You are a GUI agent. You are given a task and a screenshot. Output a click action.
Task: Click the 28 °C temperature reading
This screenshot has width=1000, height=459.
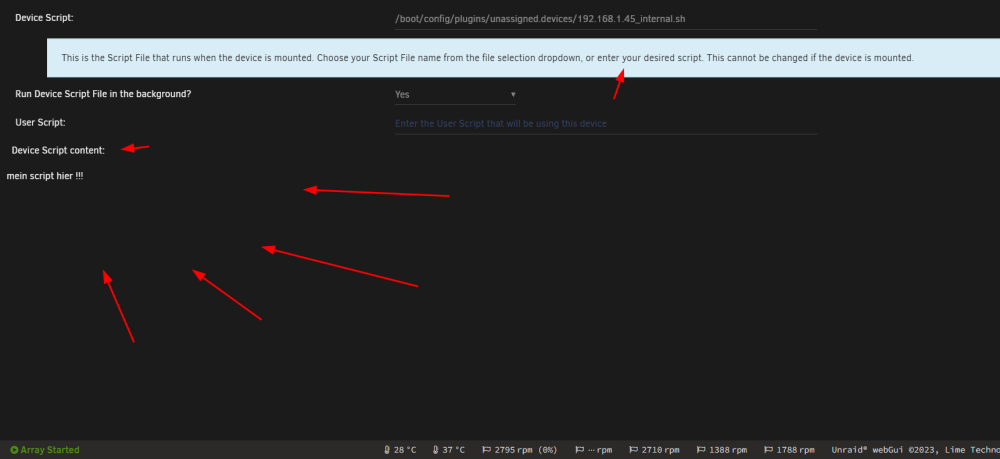point(405,450)
